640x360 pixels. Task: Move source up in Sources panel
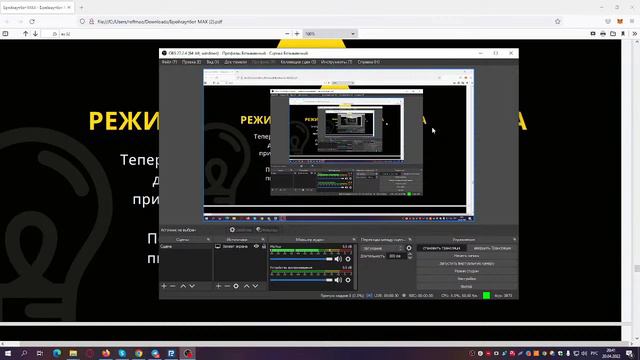coord(247,286)
